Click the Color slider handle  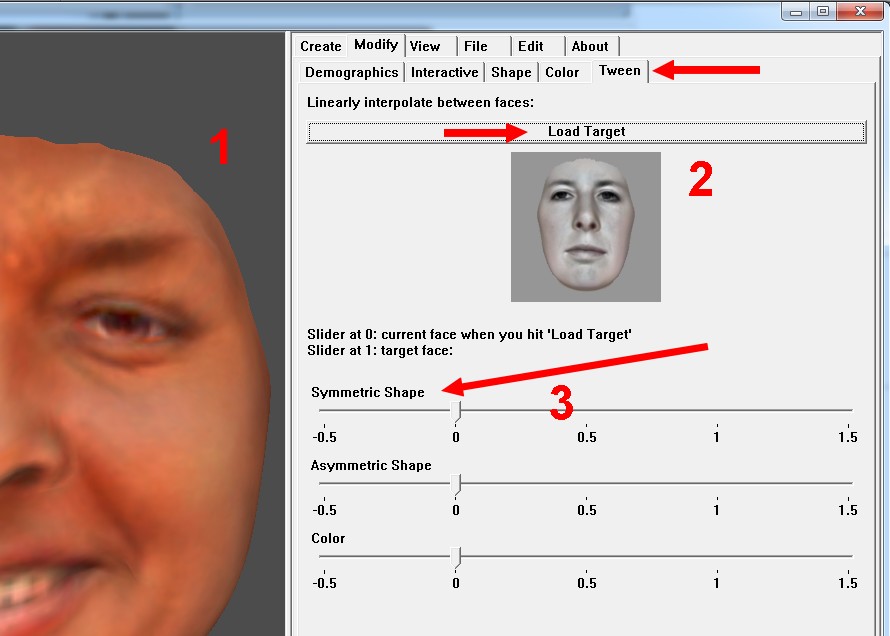pyautogui.click(x=456, y=557)
